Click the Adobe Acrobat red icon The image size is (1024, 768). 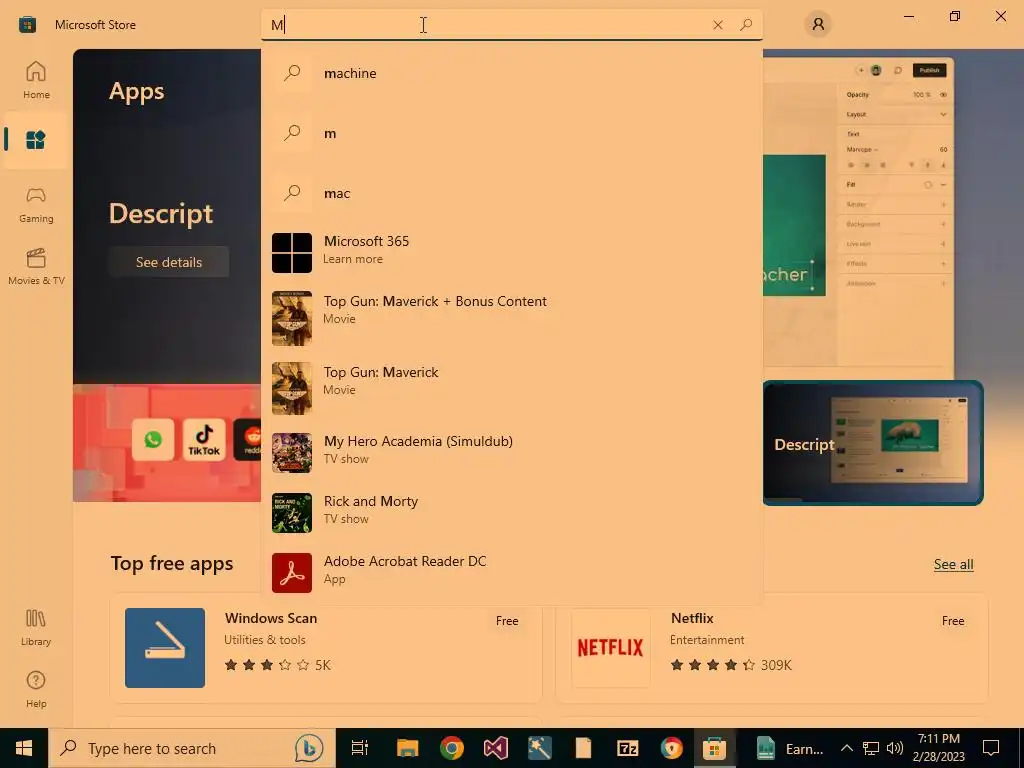point(291,573)
